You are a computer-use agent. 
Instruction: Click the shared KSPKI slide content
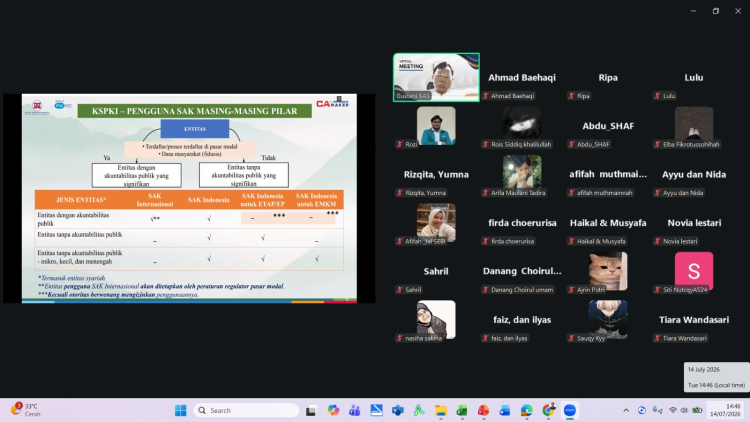(x=189, y=198)
